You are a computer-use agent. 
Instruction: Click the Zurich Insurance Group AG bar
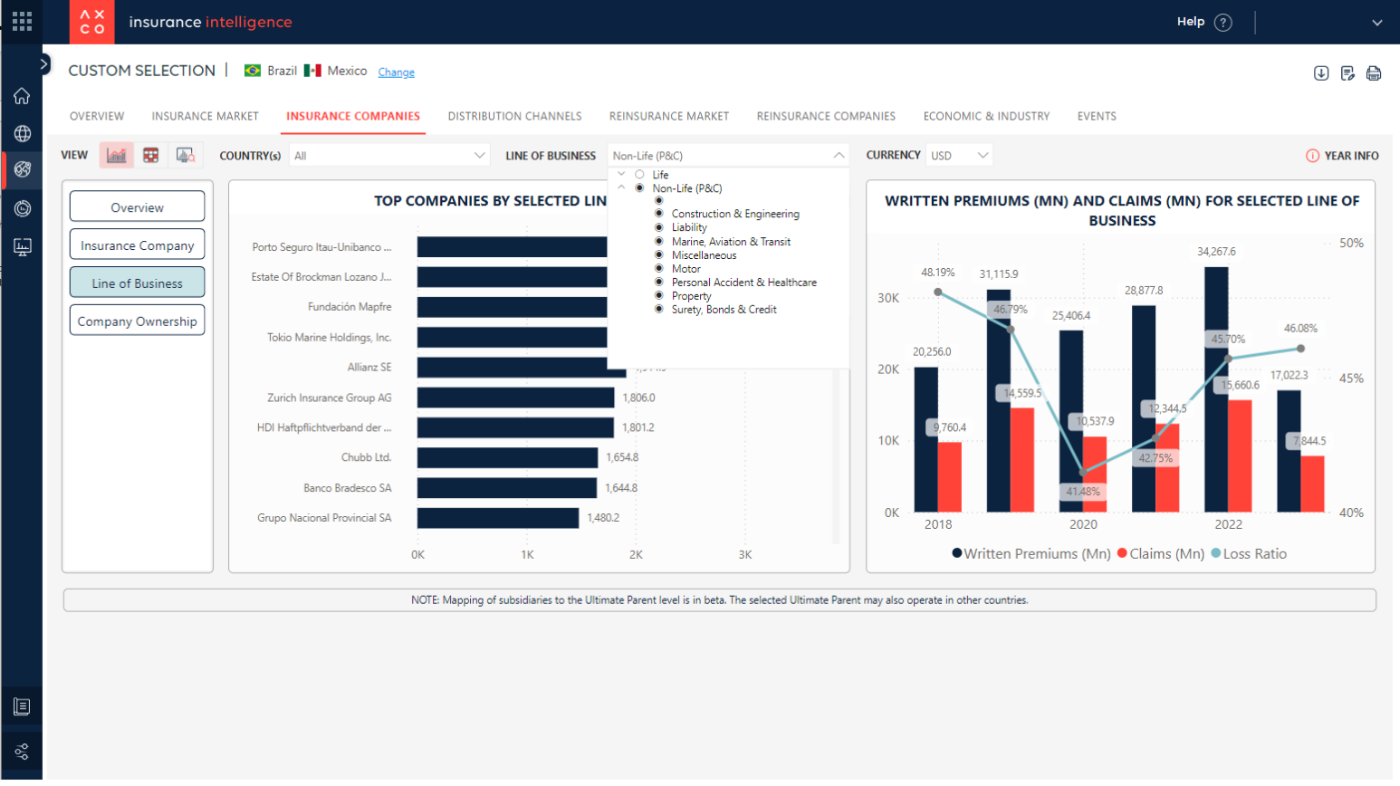(x=516, y=398)
